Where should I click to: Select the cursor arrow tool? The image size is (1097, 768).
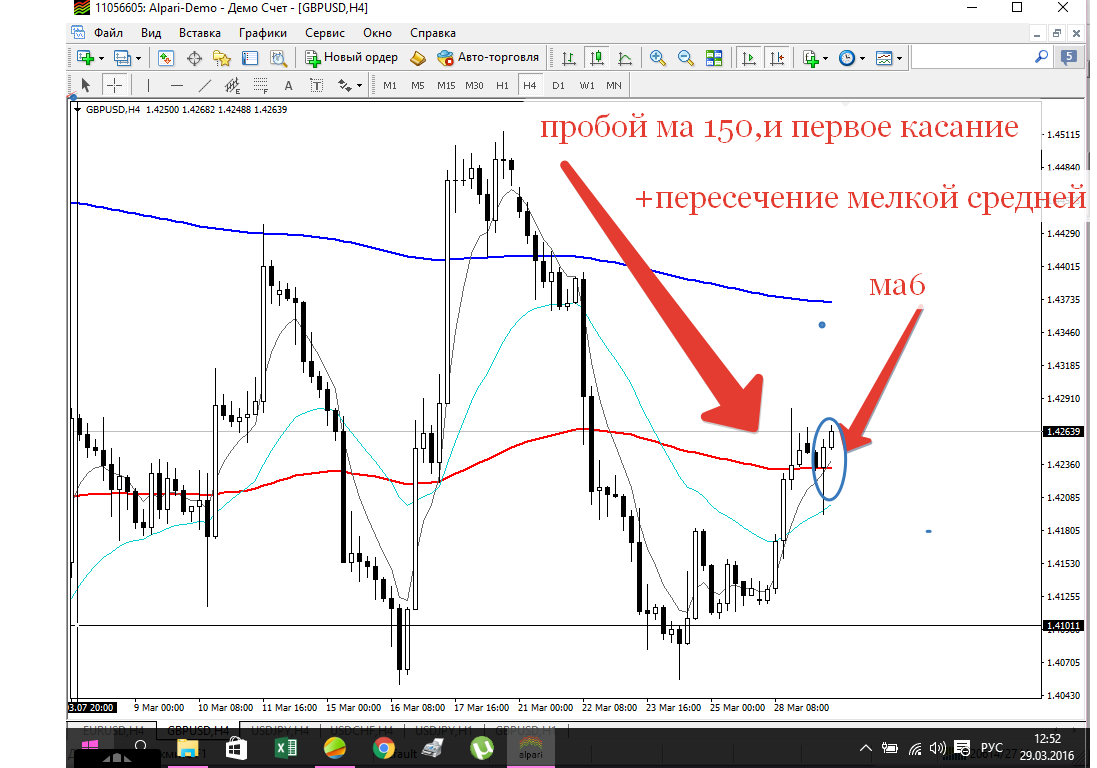(x=85, y=85)
